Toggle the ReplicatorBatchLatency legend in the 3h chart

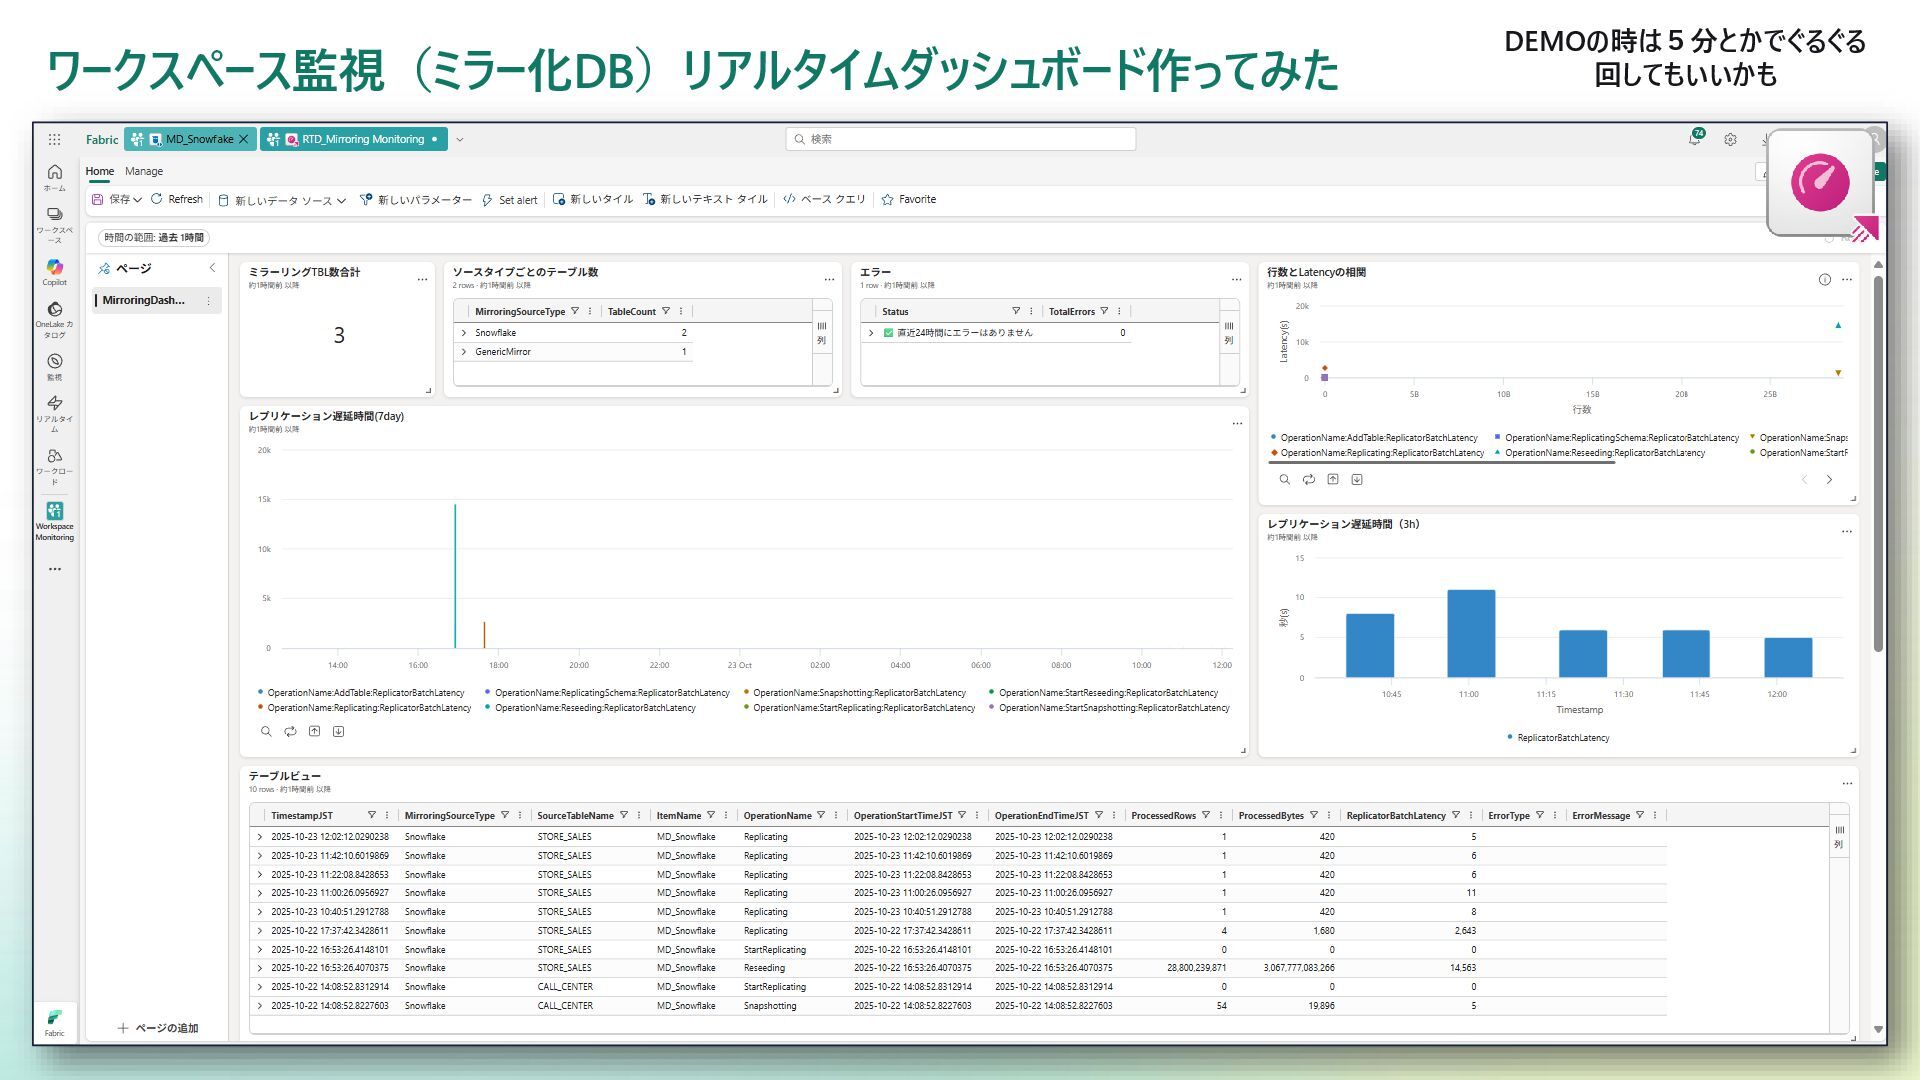[x=1562, y=738]
